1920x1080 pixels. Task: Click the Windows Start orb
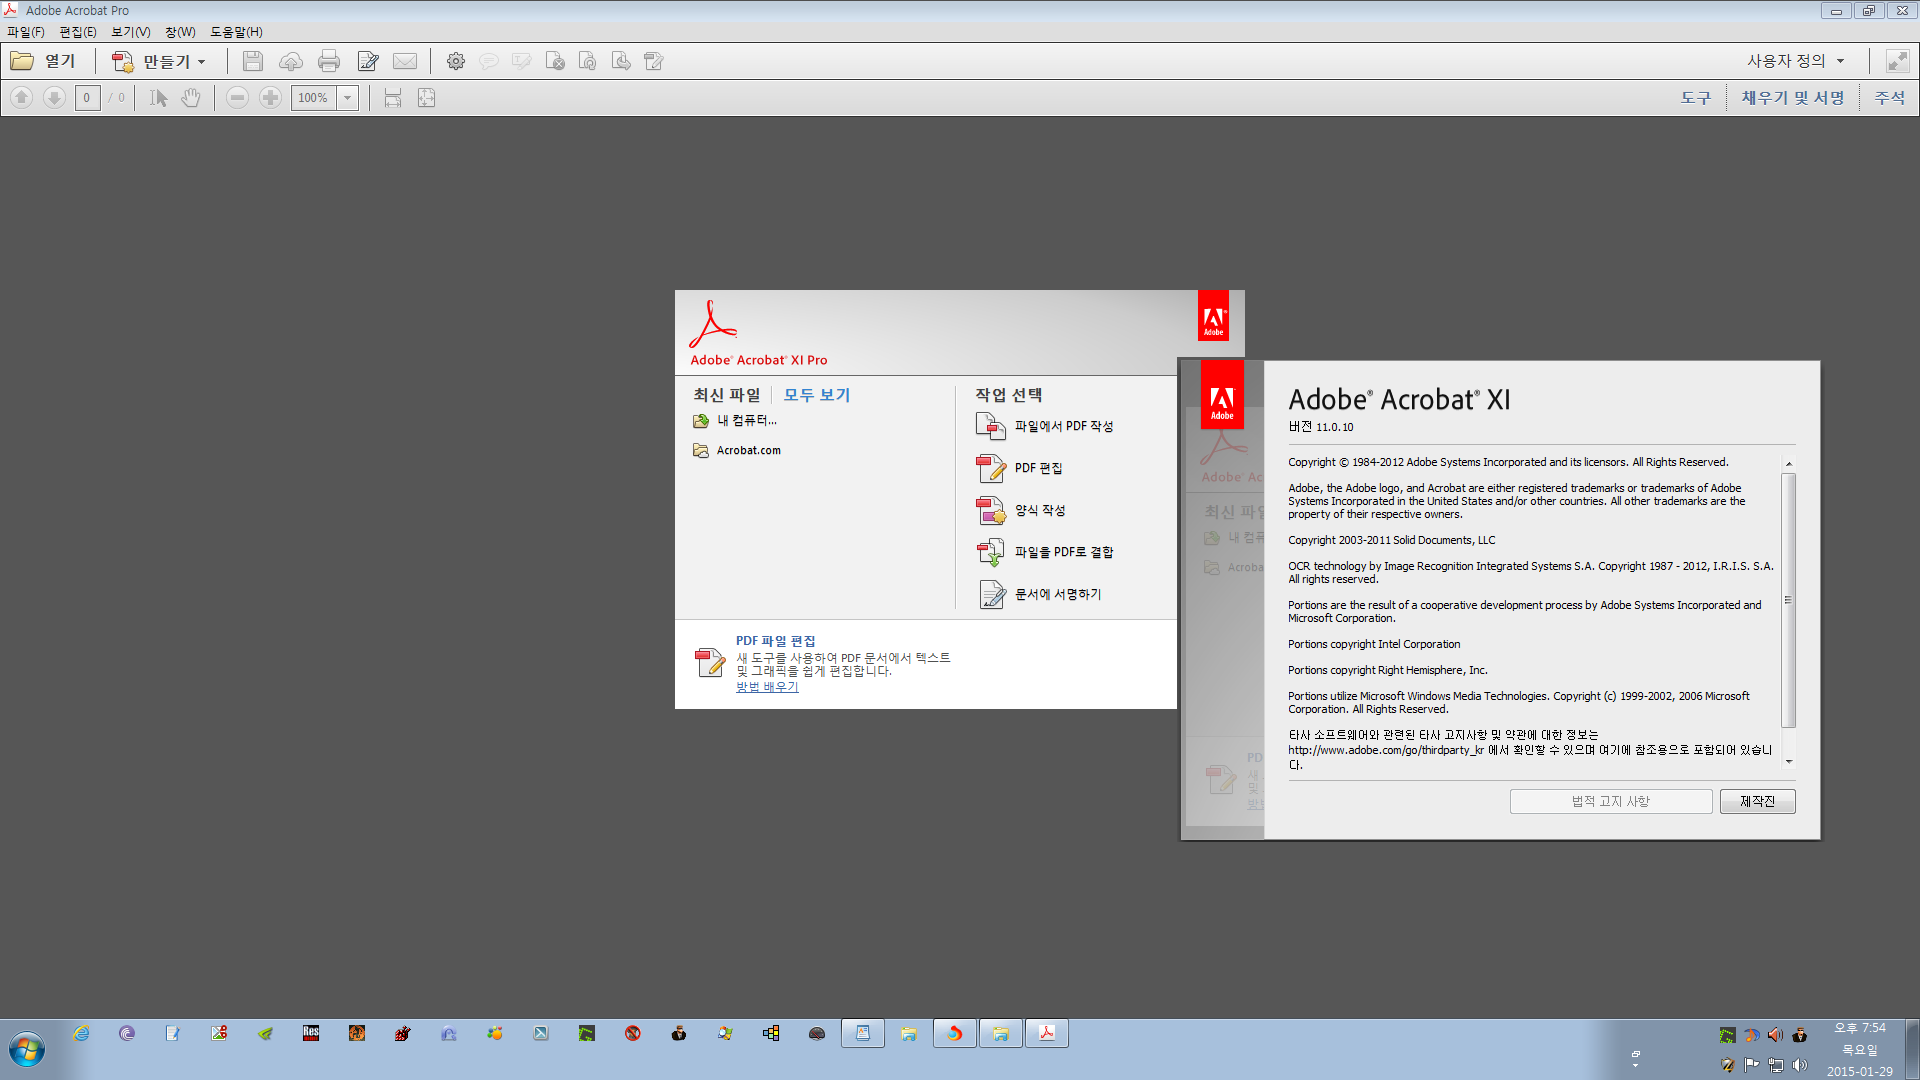(x=27, y=1050)
